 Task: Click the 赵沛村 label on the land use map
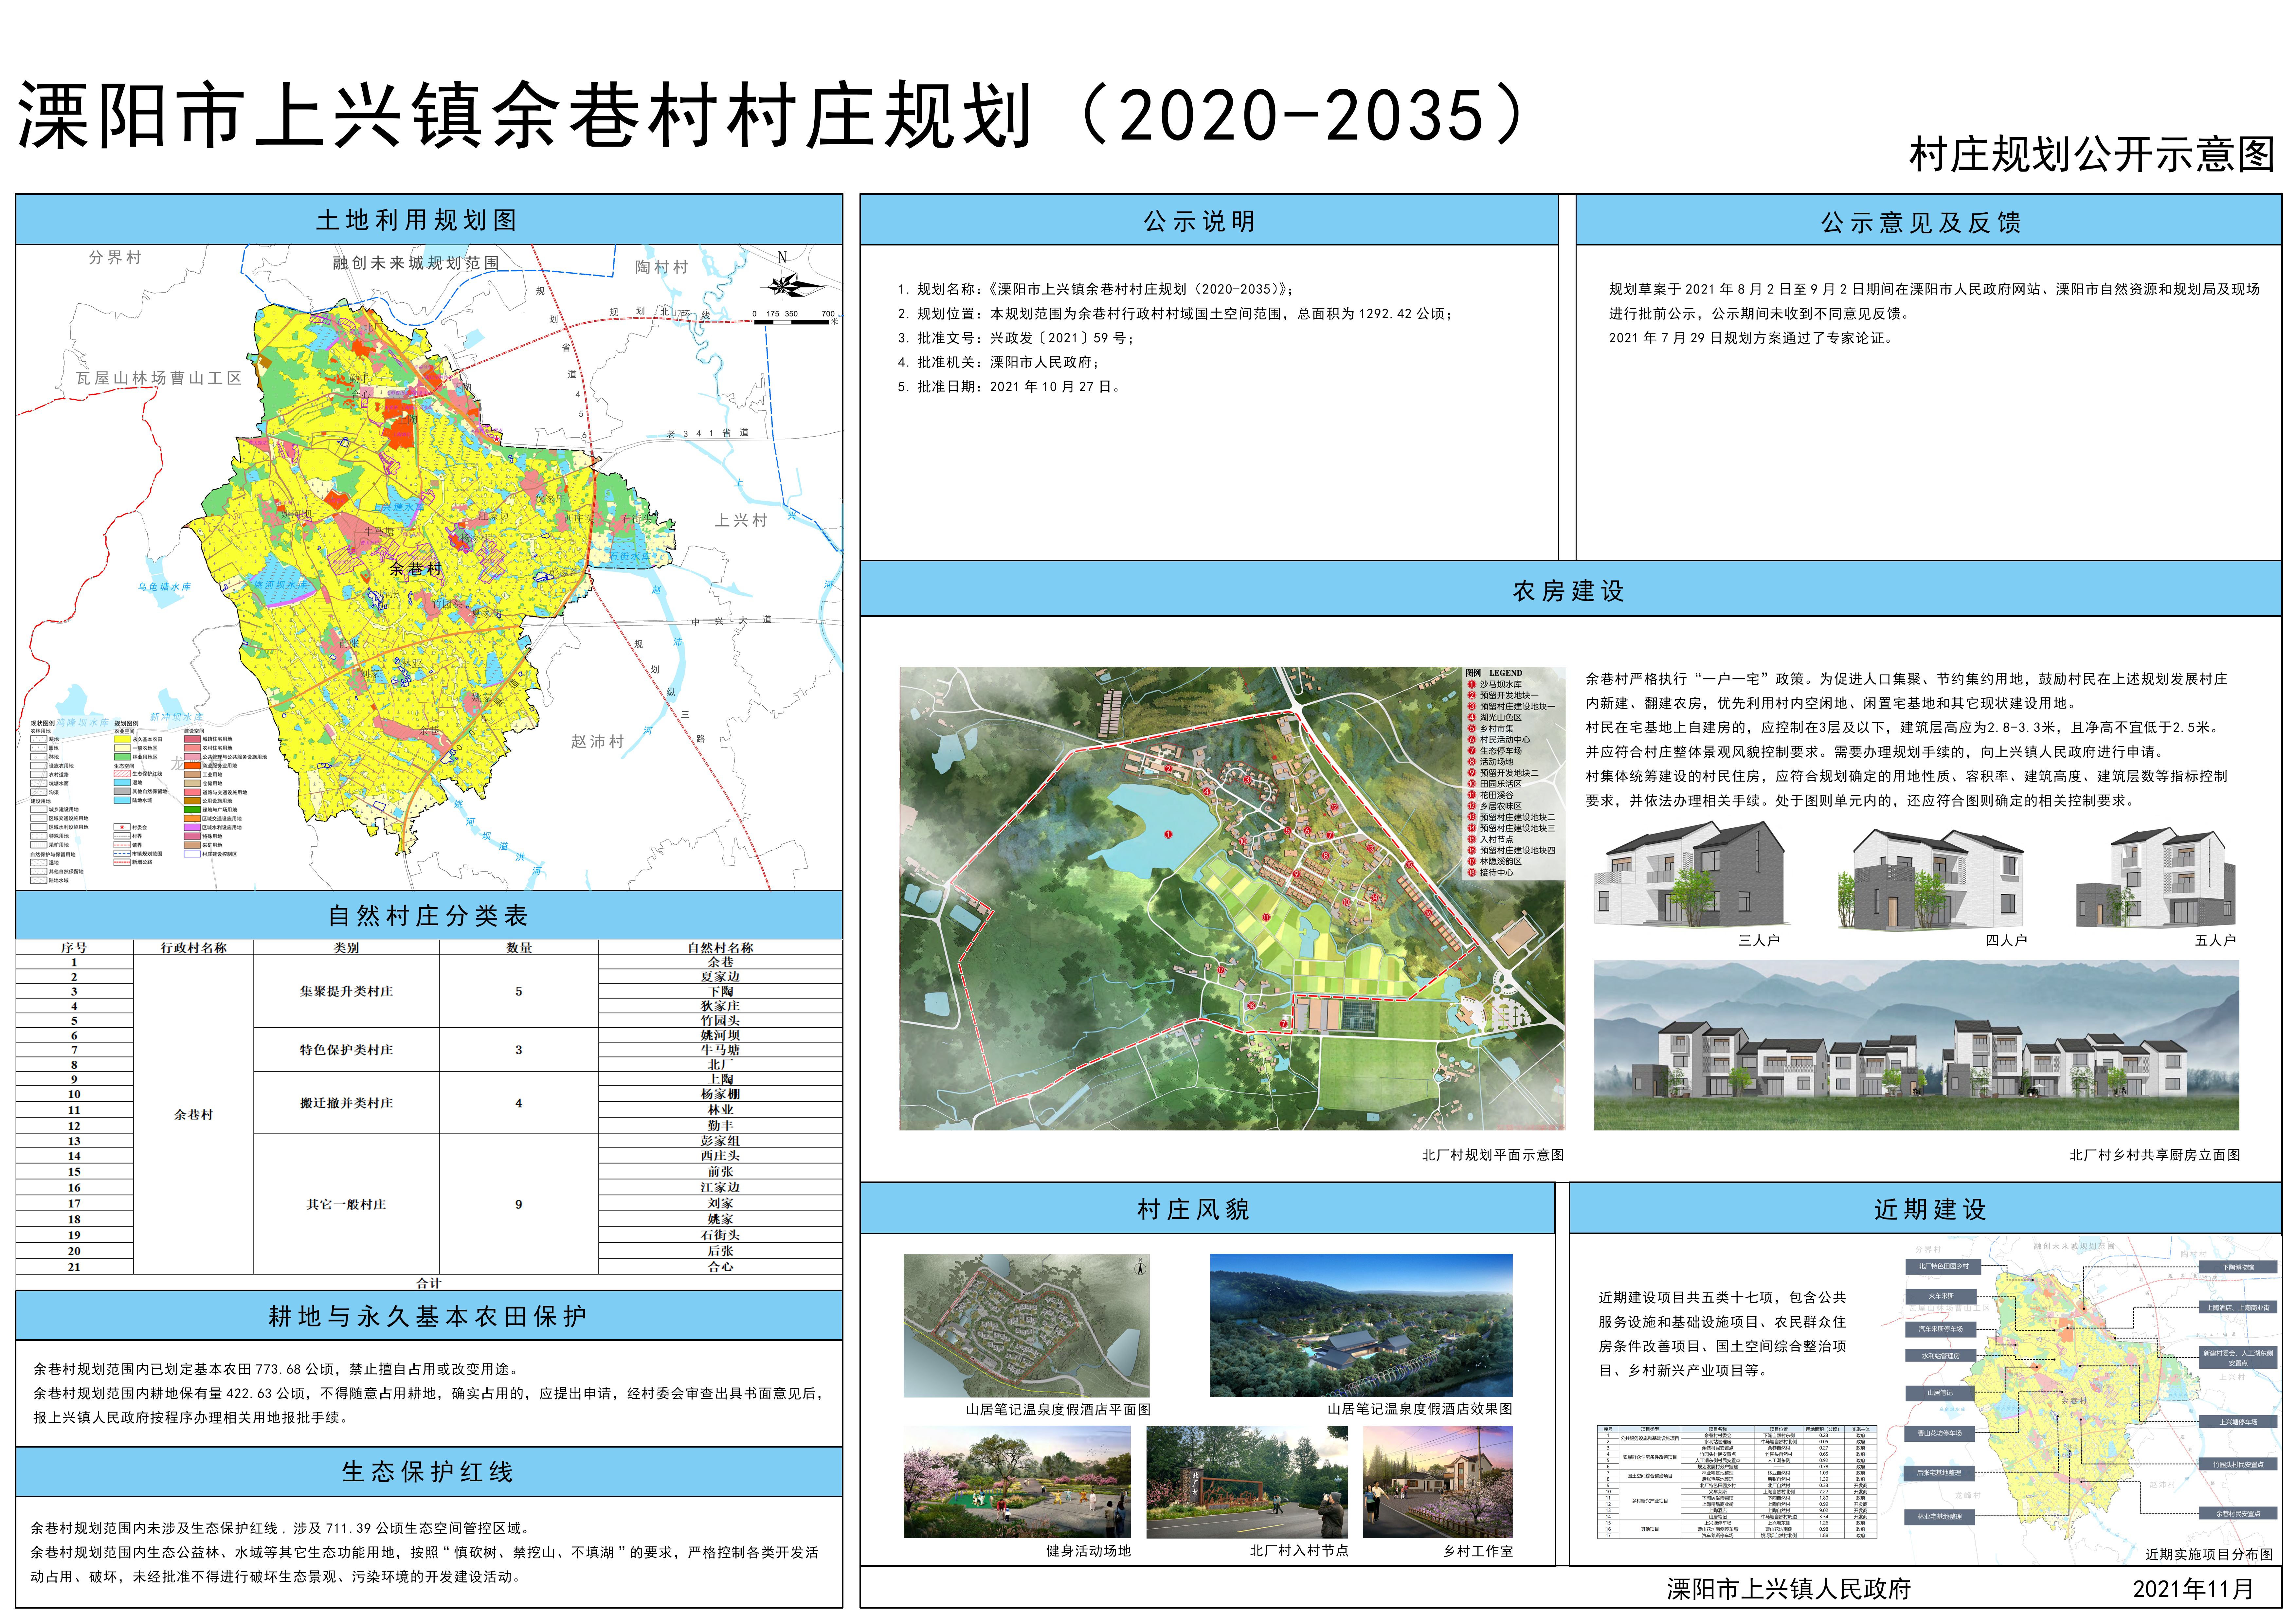[597, 741]
